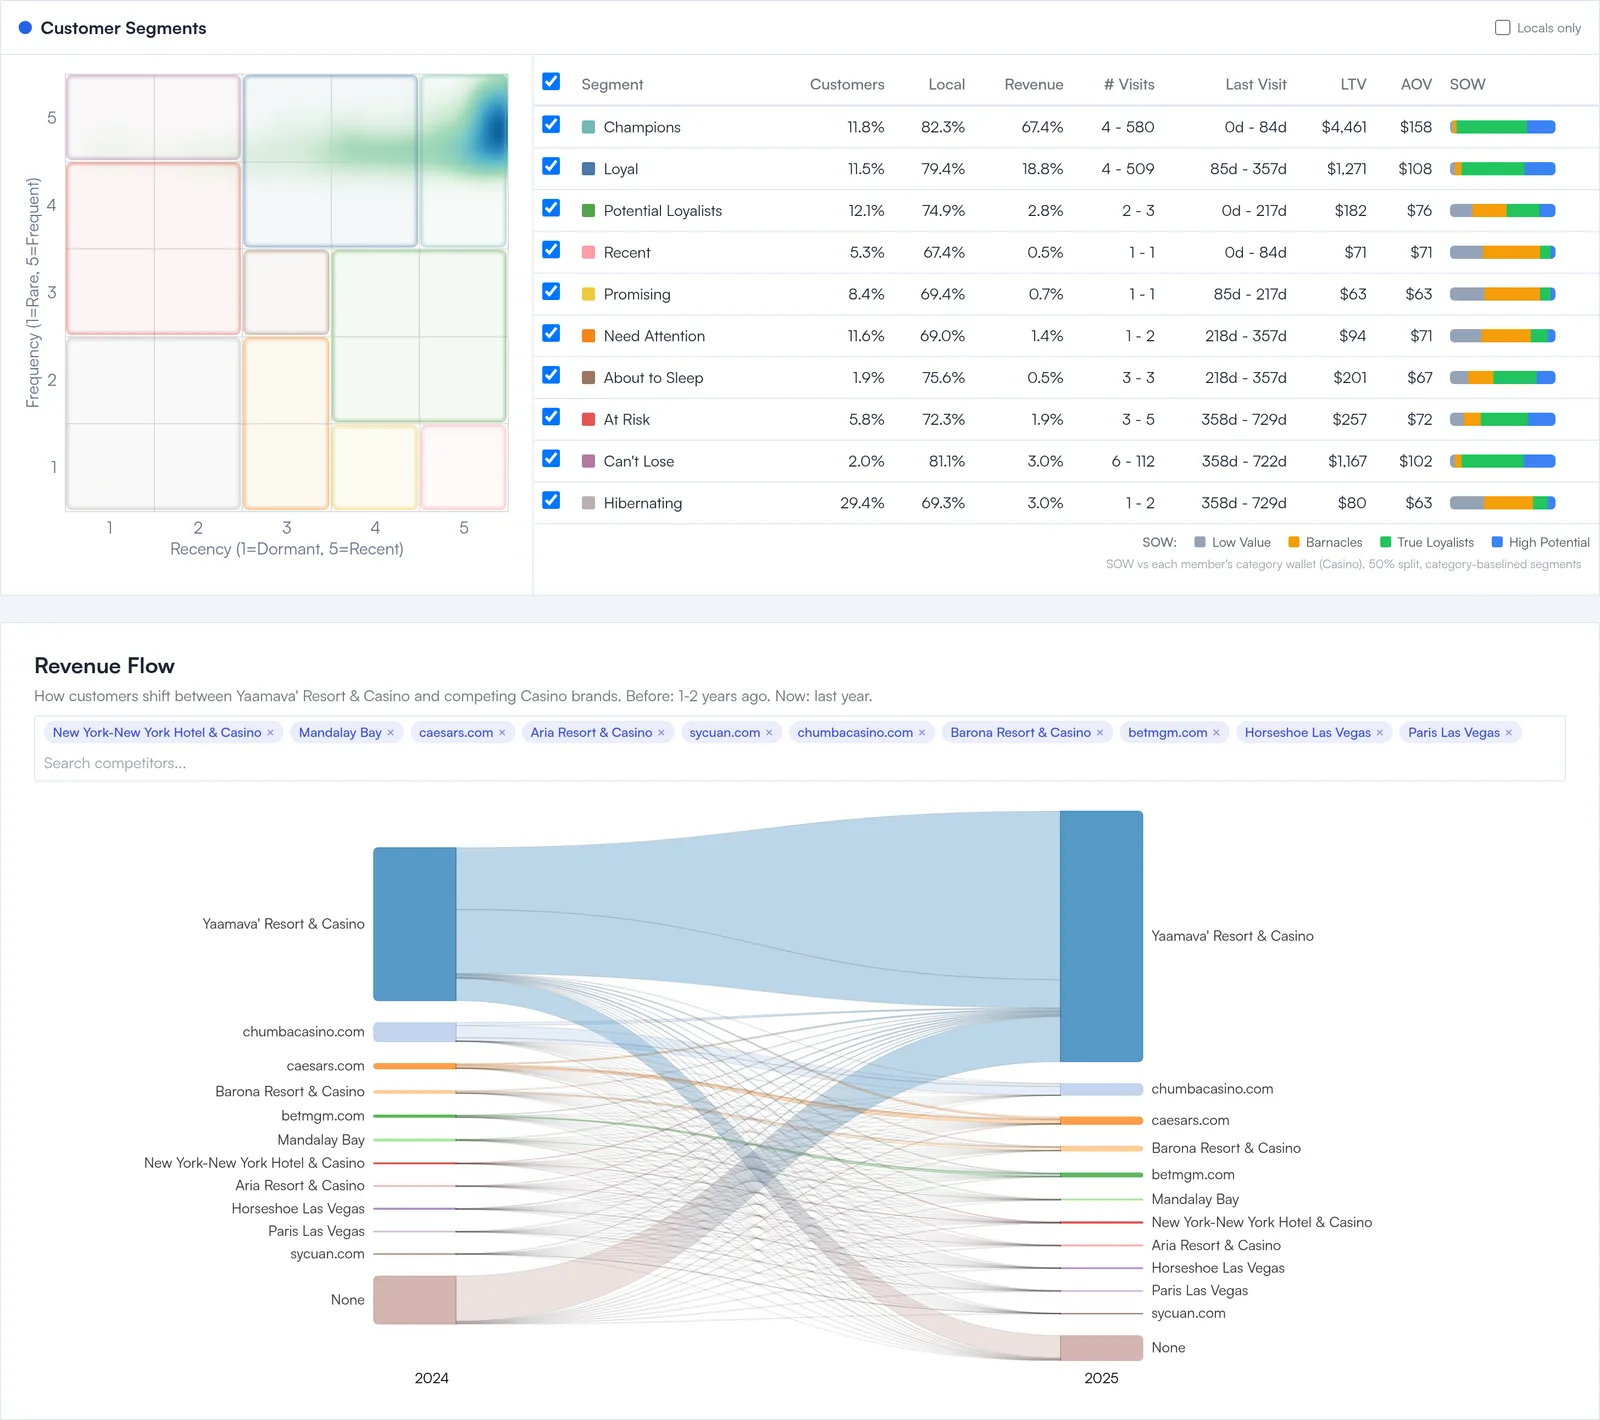Select the 2024 Yaamava' Resort & Casino node
Image resolution: width=1600 pixels, height=1420 pixels.
415,924
